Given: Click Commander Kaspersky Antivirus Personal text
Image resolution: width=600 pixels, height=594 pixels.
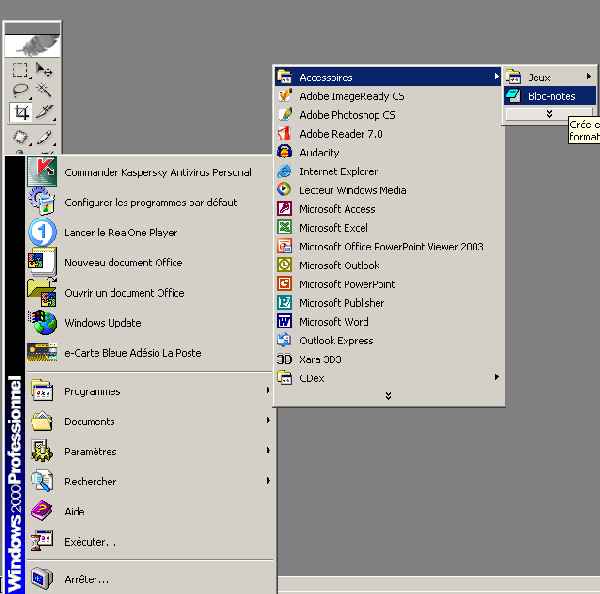Looking at the screenshot, I should click(x=158, y=172).
